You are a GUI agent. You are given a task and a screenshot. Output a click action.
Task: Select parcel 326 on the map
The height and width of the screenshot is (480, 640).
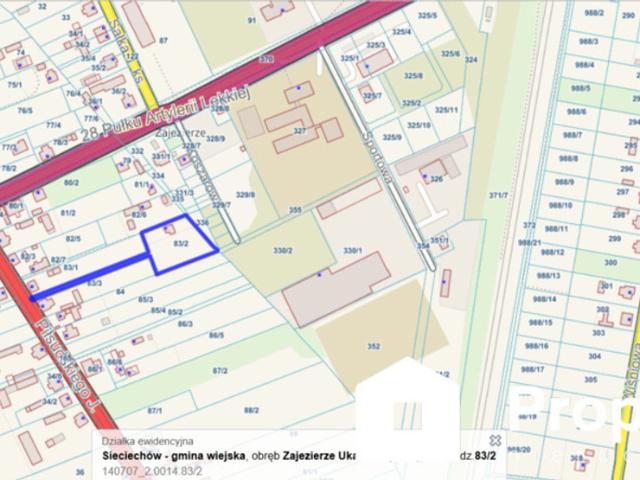(435, 179)
